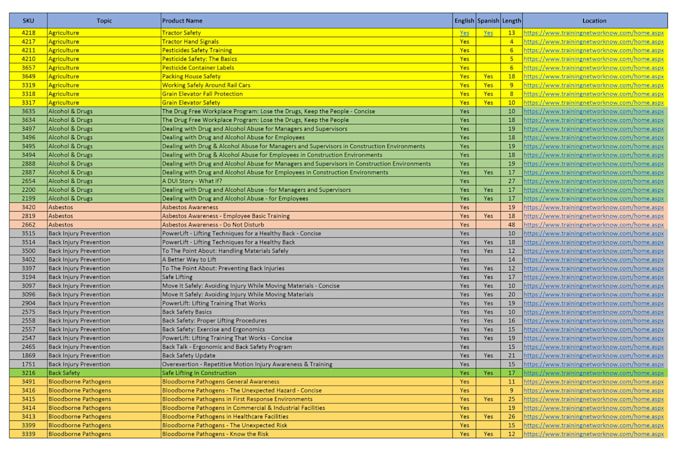680x451 pixels.
Task: Select the Topic column header
Action: click(x=104, y=20)
